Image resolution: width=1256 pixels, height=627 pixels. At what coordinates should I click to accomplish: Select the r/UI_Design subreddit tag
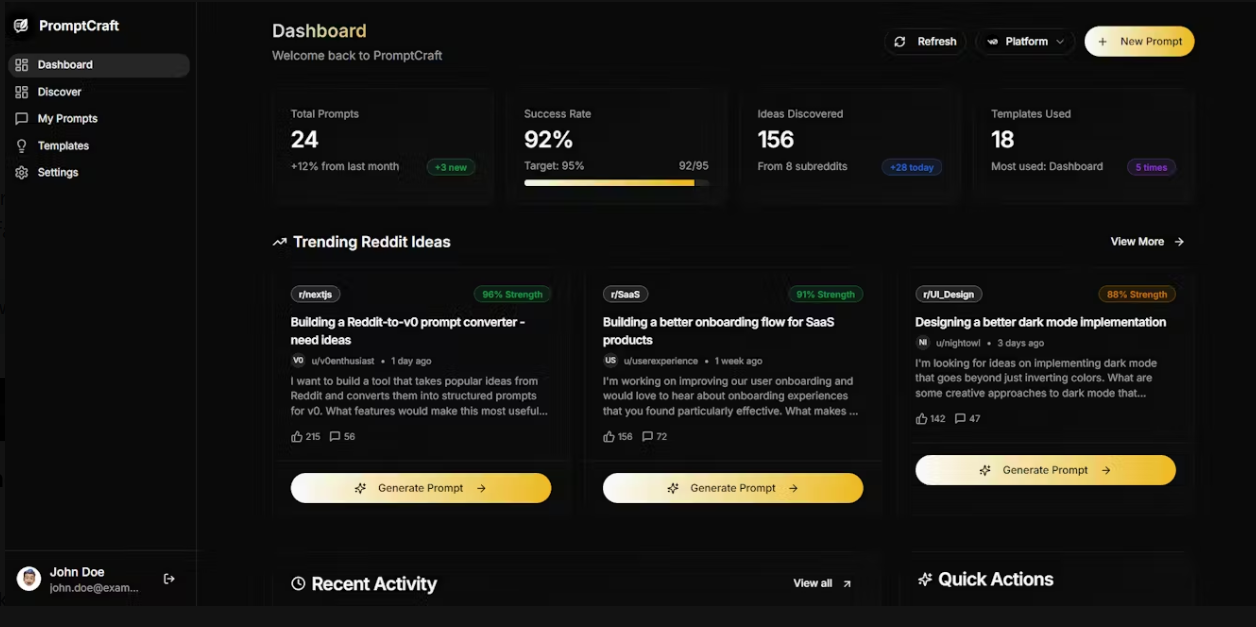point(948,294)
